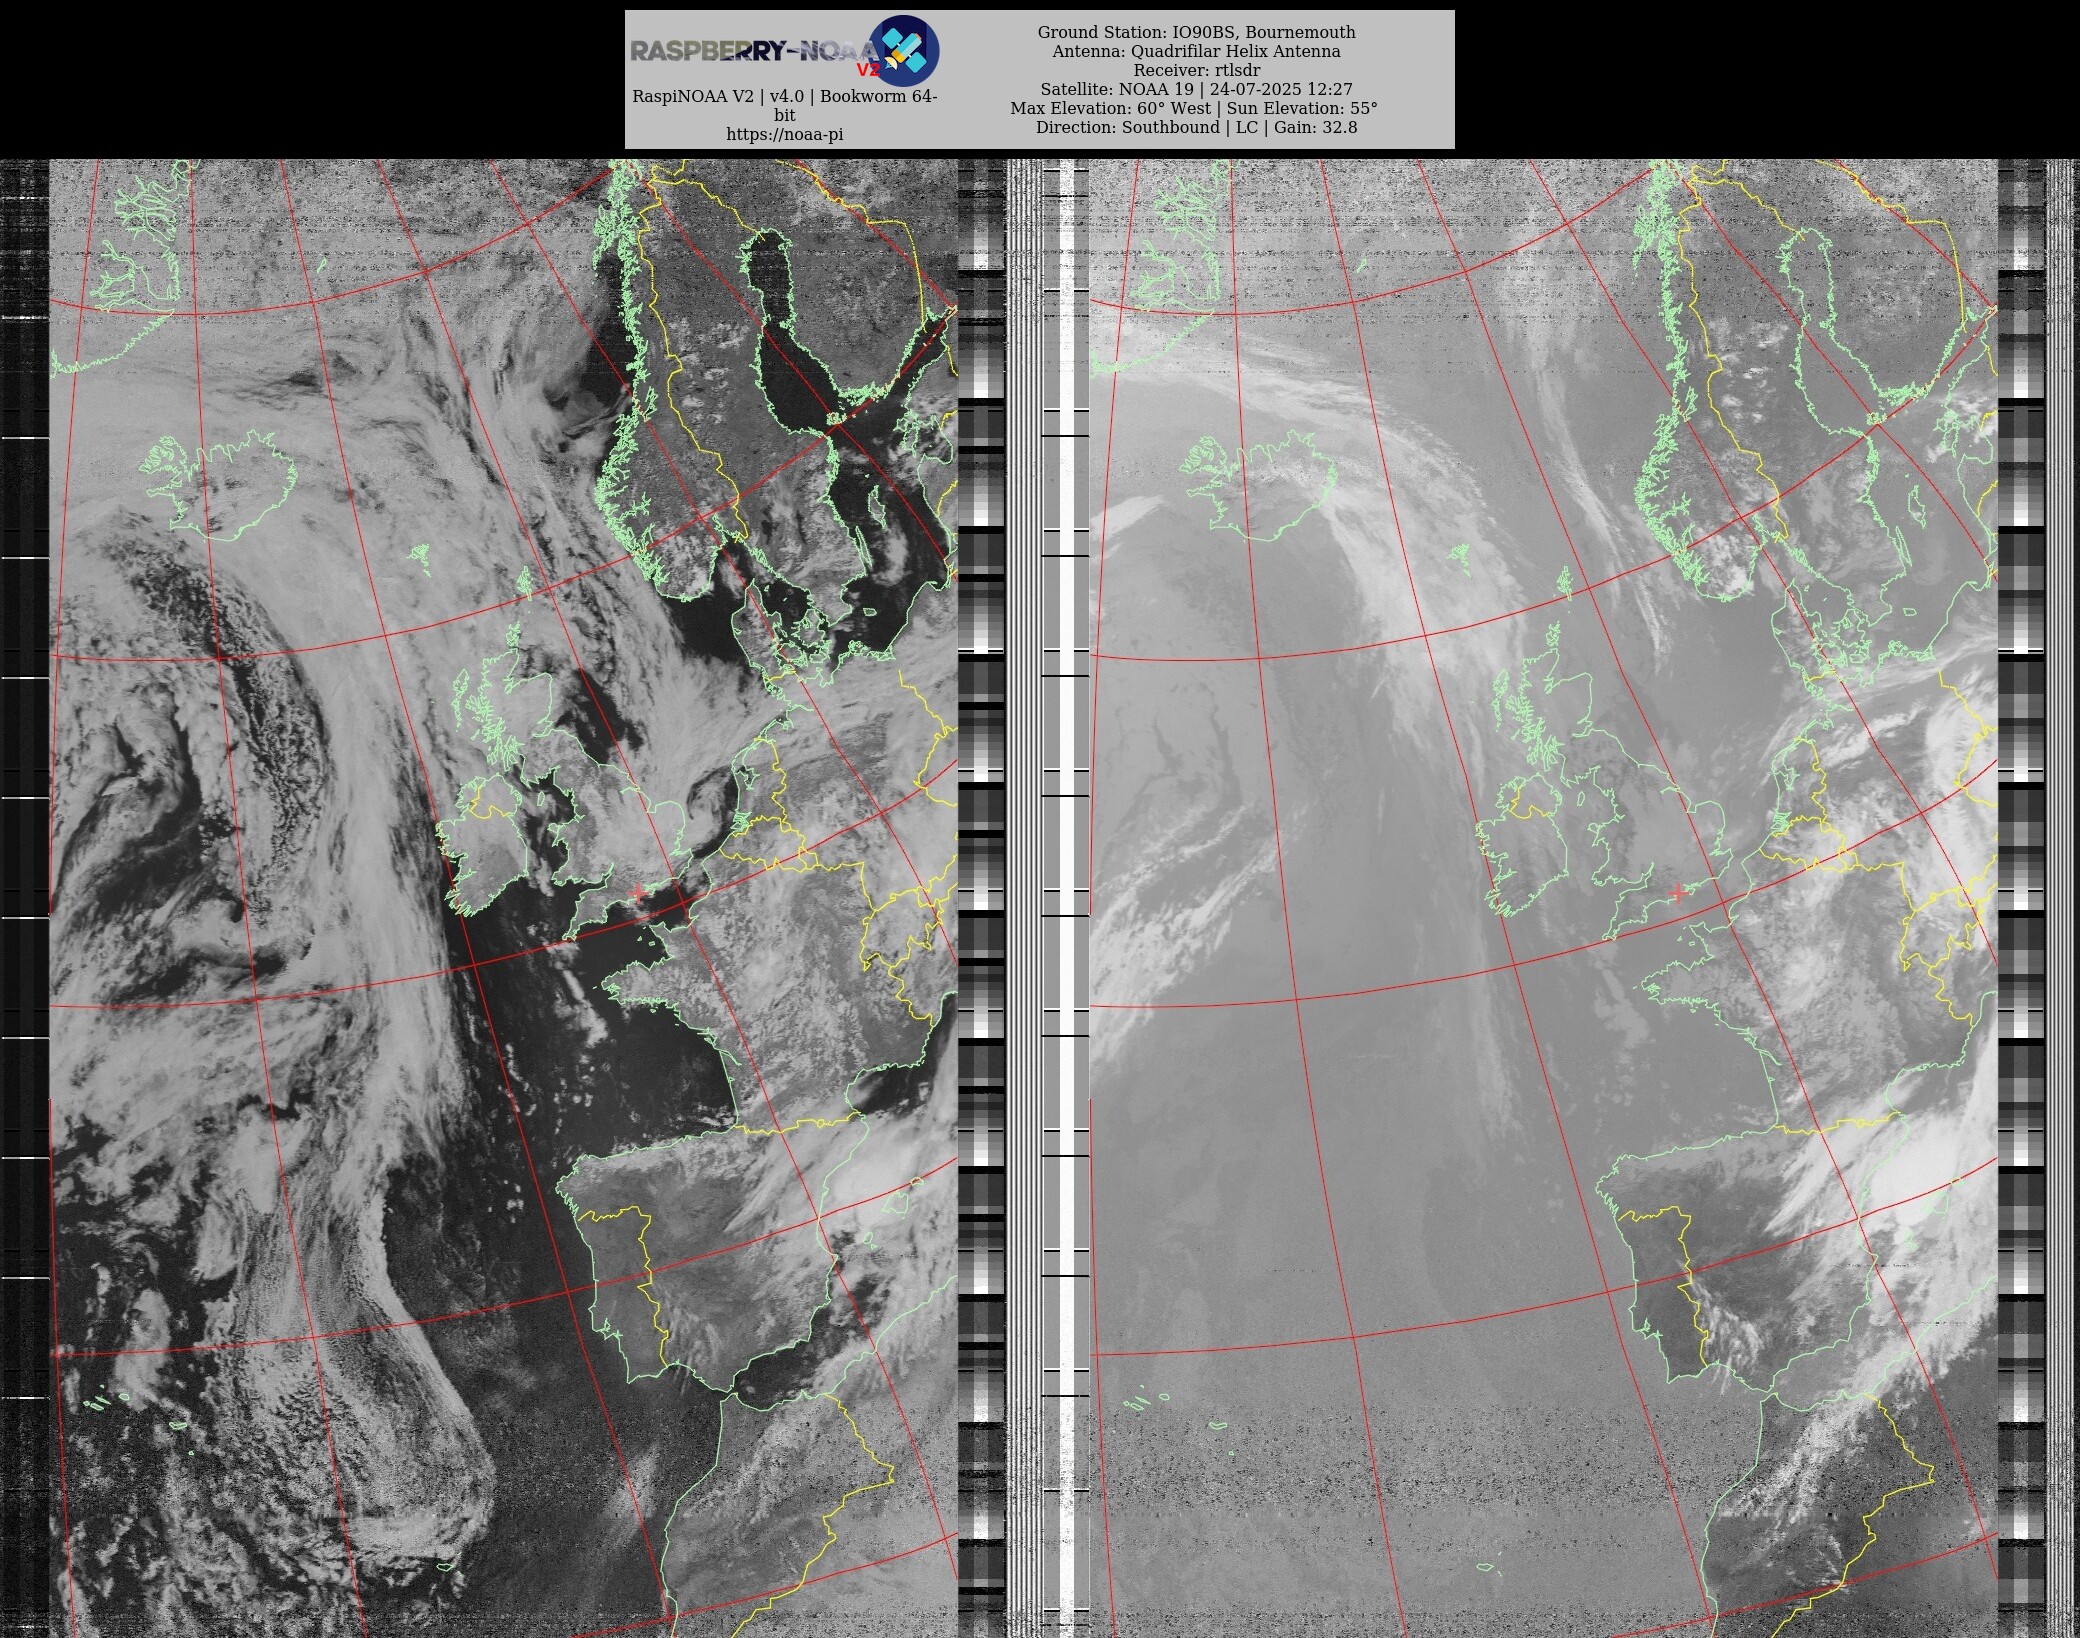This screenshot has height=1638, width=2080.
Task: Select the 'RaspiNOAA V2 | v4.0 | Bookworm 64-bit' text
Action: [x=784, y=105]
